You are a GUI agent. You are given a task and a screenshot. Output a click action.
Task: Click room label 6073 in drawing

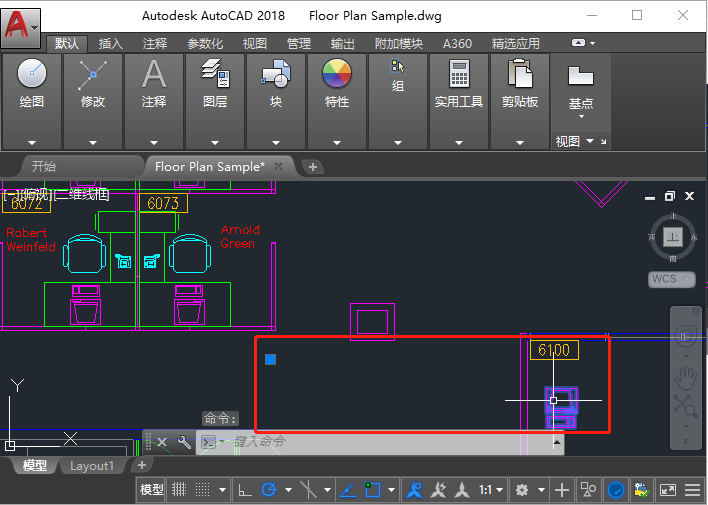pyautogui.click(x=163, y=203)
